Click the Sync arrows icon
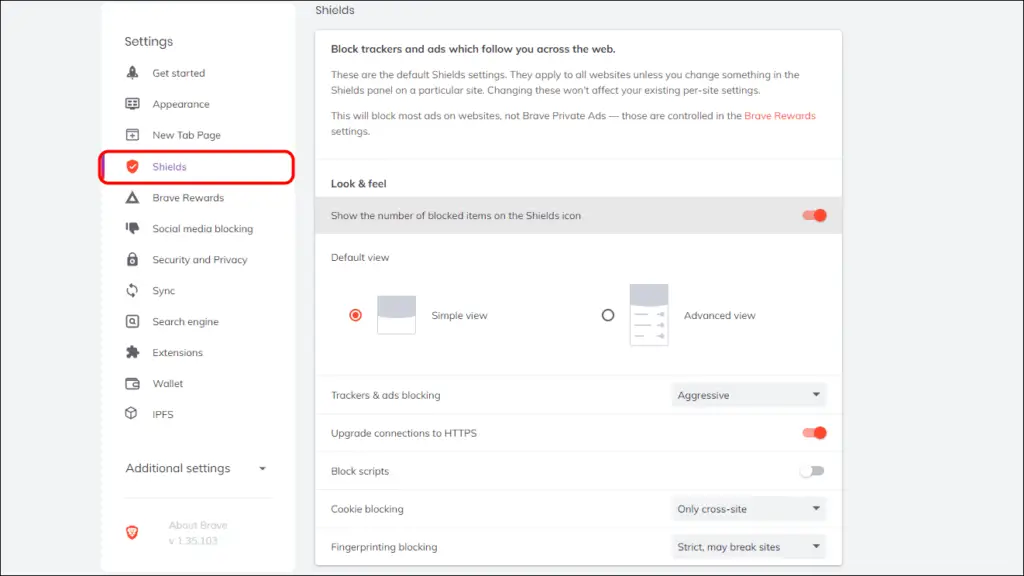This screenshot has height=576, width=1024. click(x=132, y=290)
